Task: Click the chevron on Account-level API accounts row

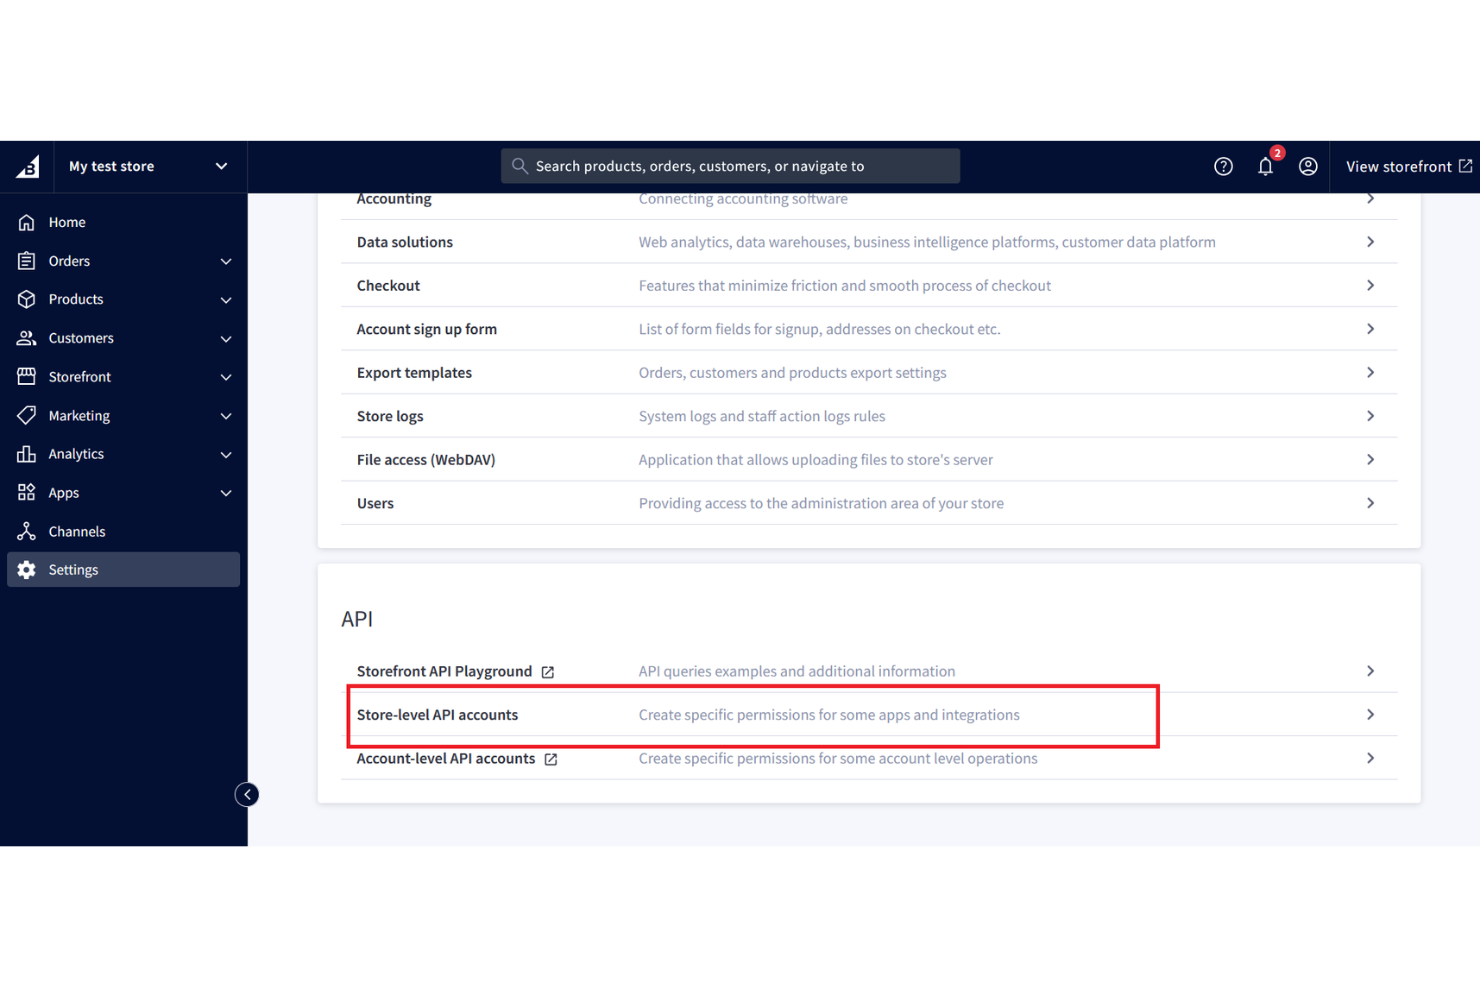Action: [x=1371, y=758]
